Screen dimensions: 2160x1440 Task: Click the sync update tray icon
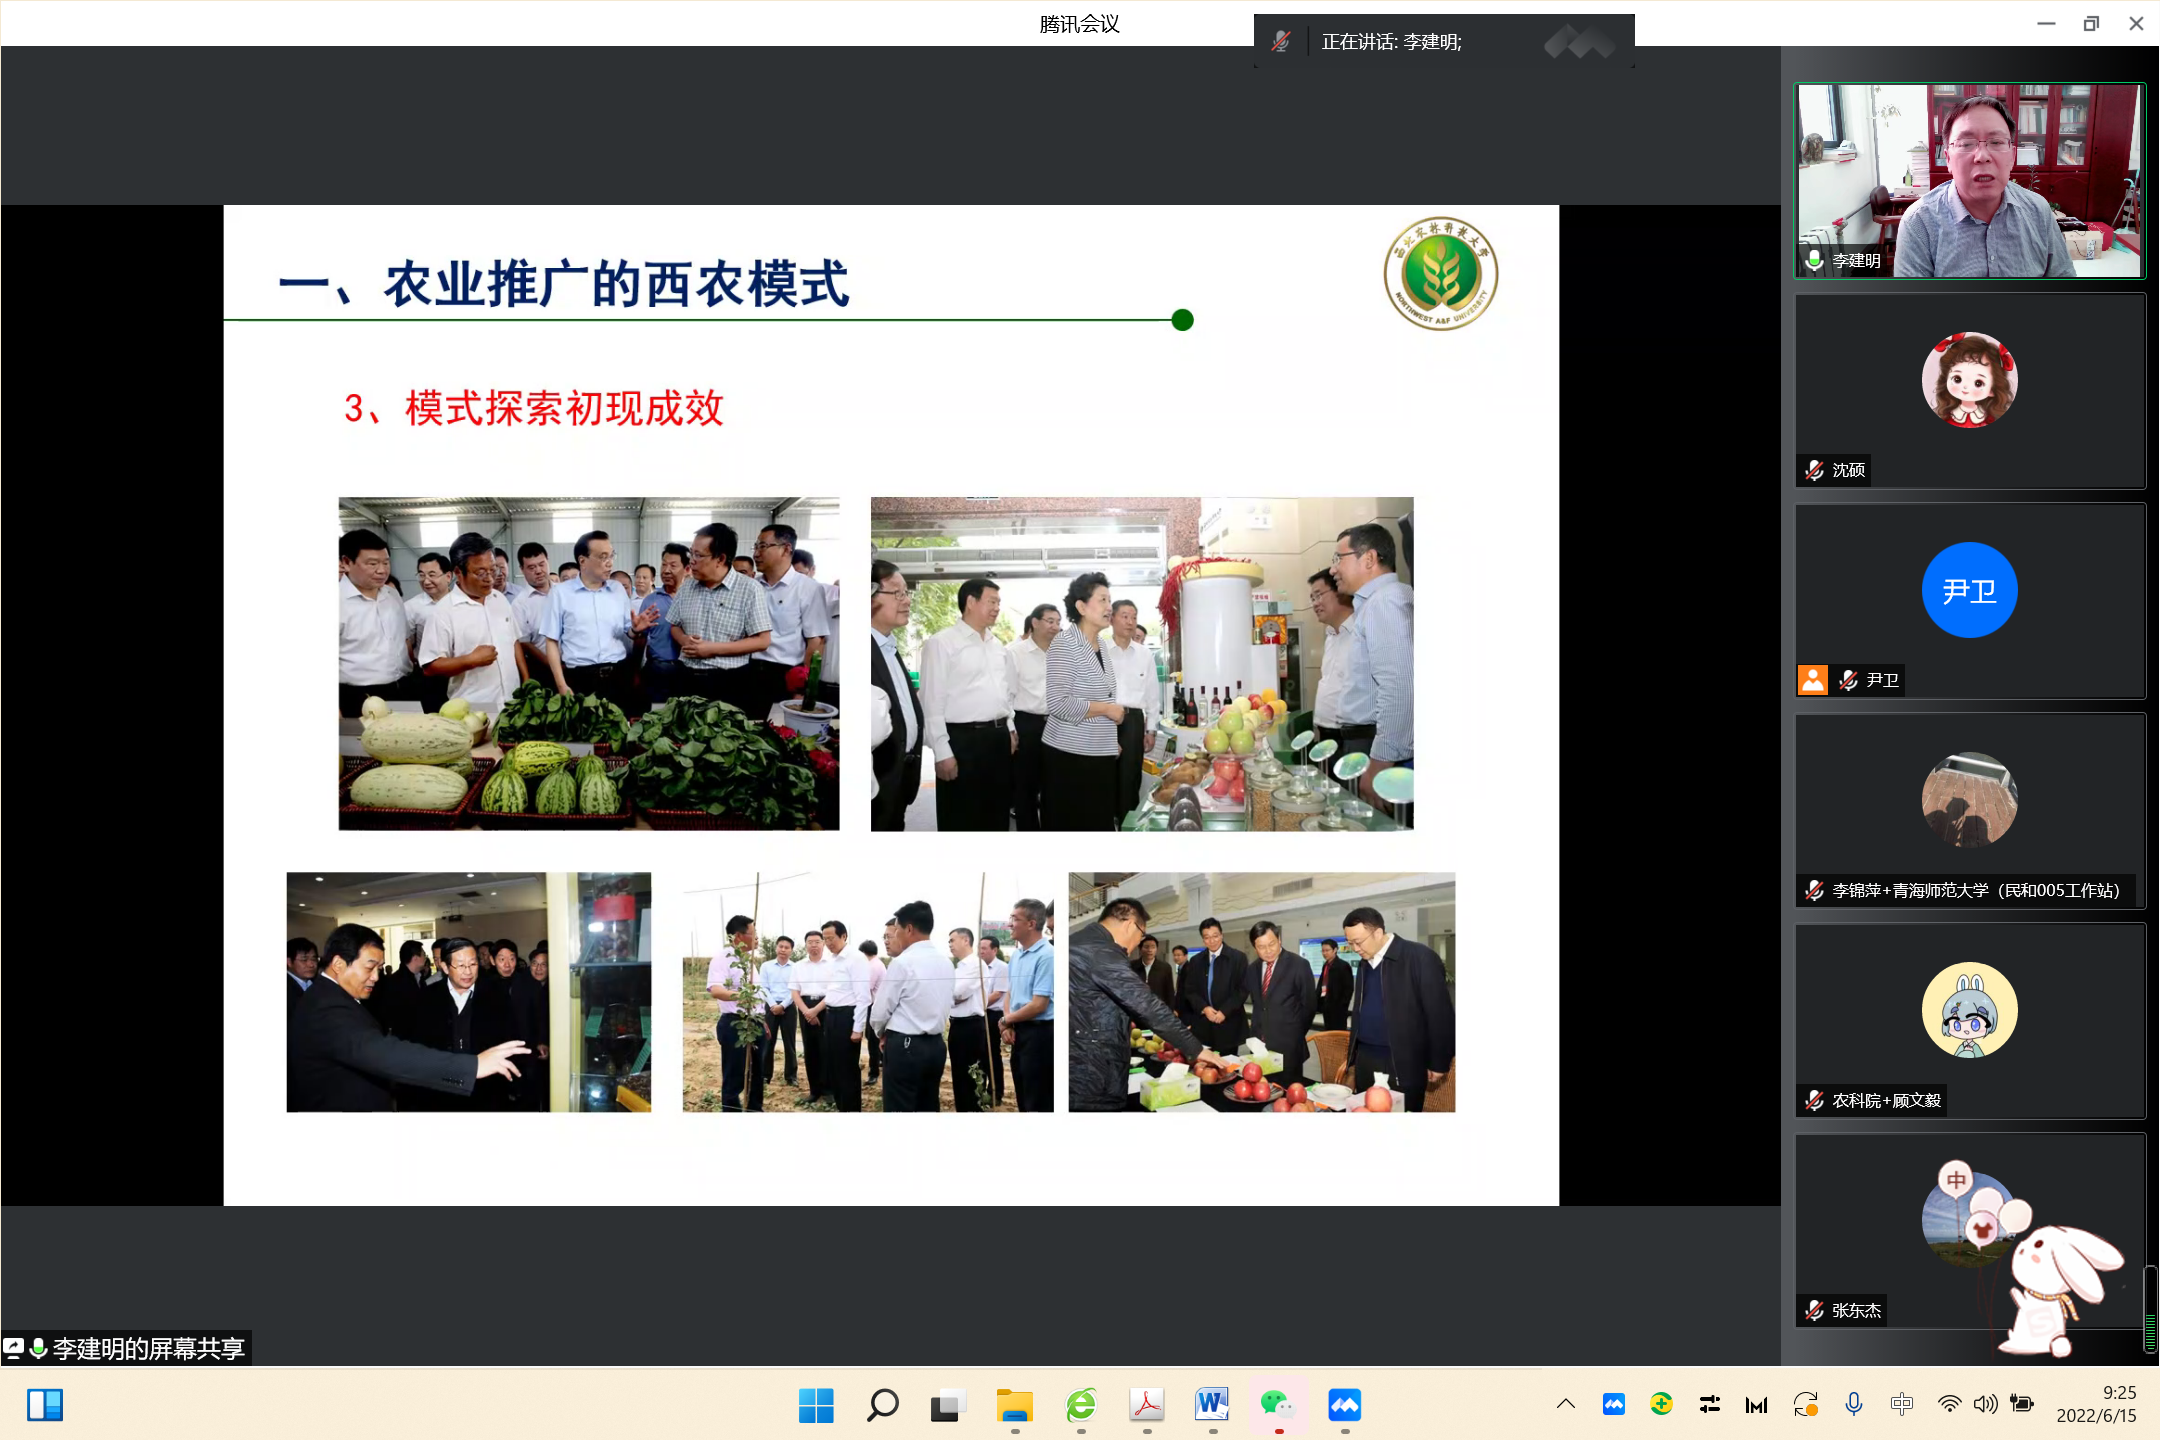point(1805,1404)
